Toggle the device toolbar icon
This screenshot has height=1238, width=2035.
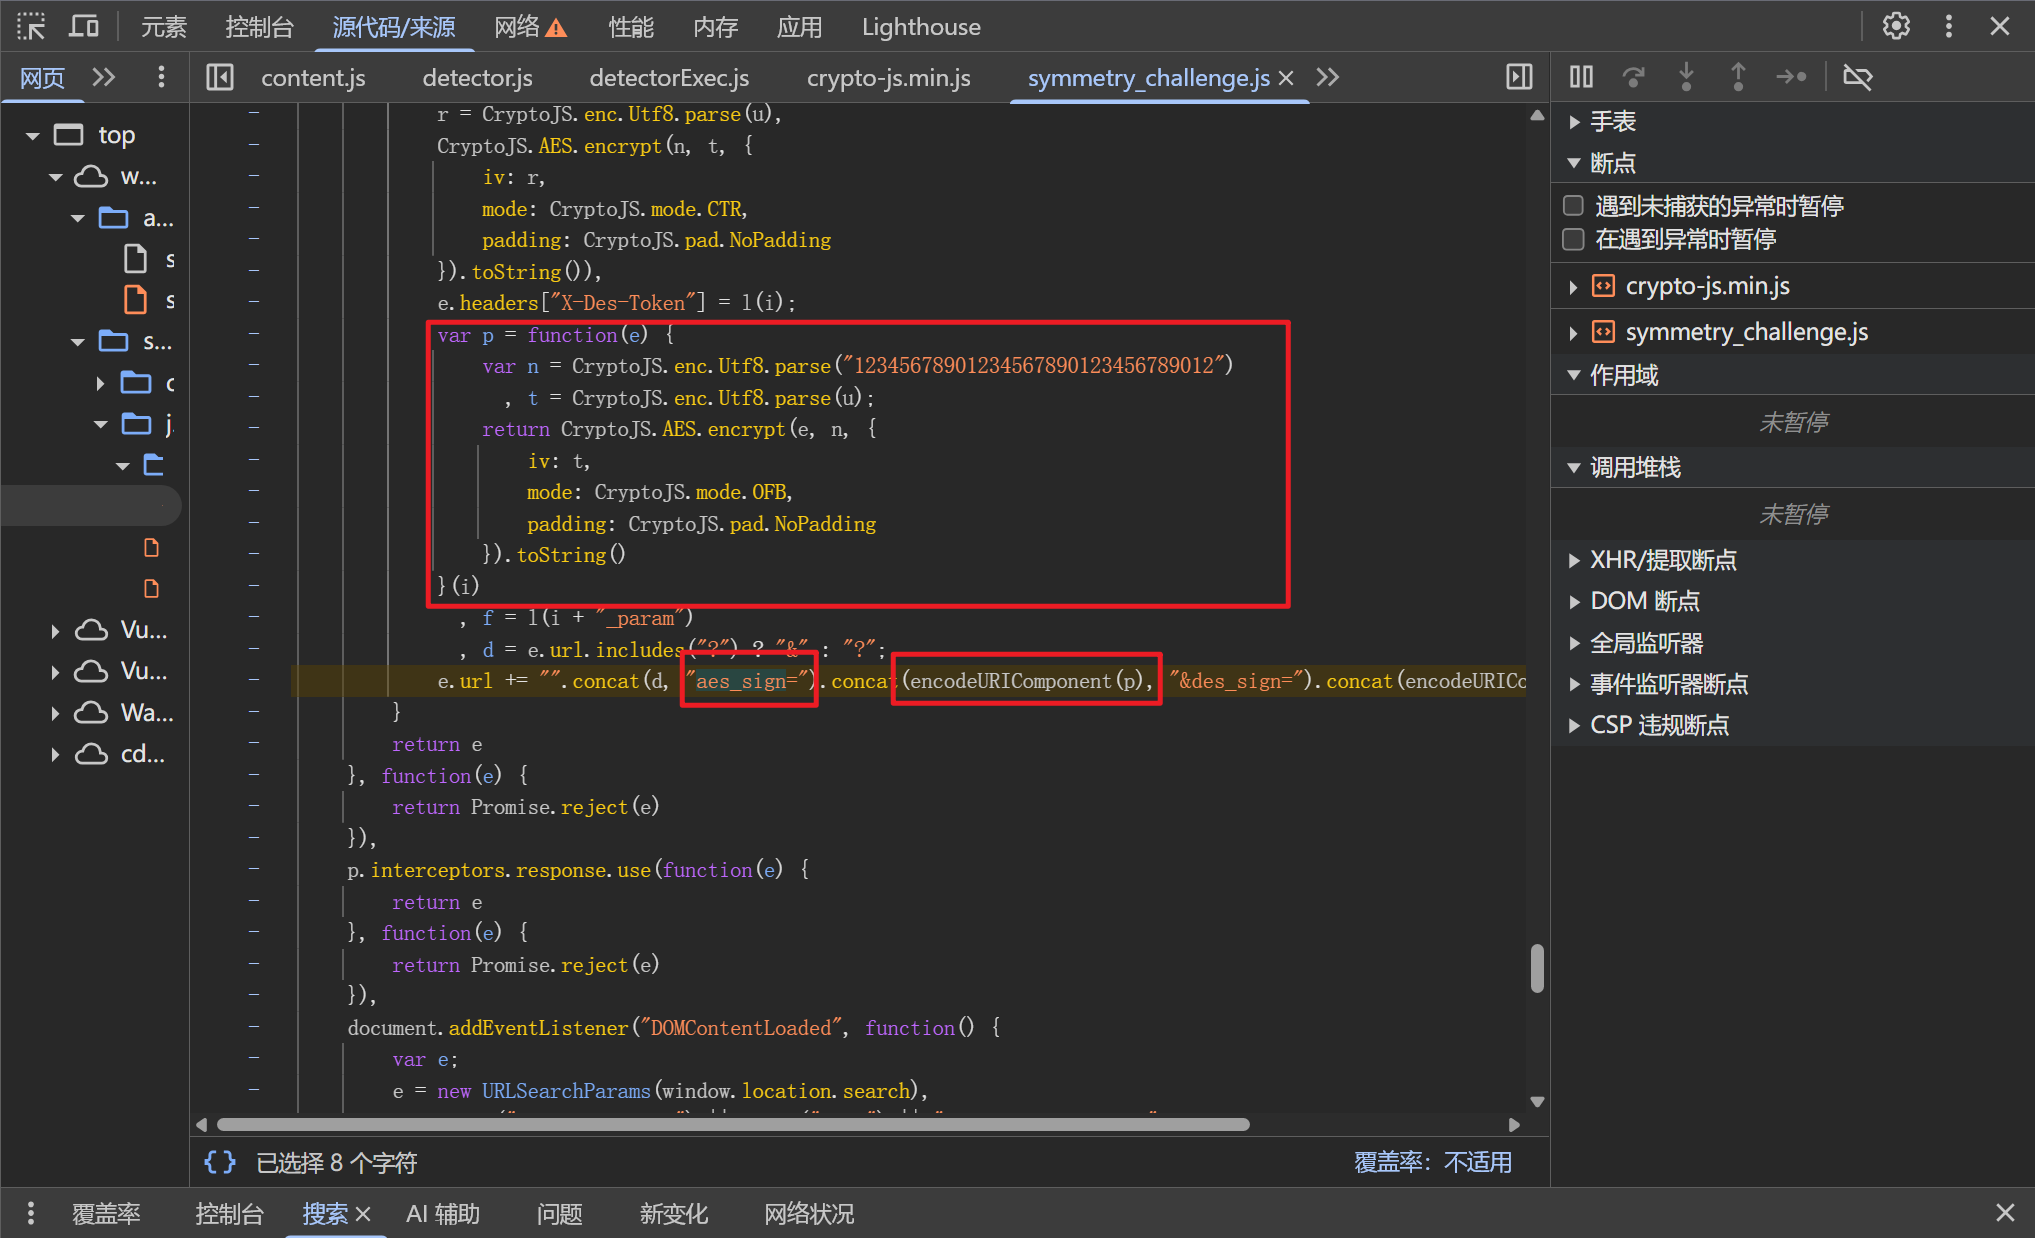(x=84, y=27)
